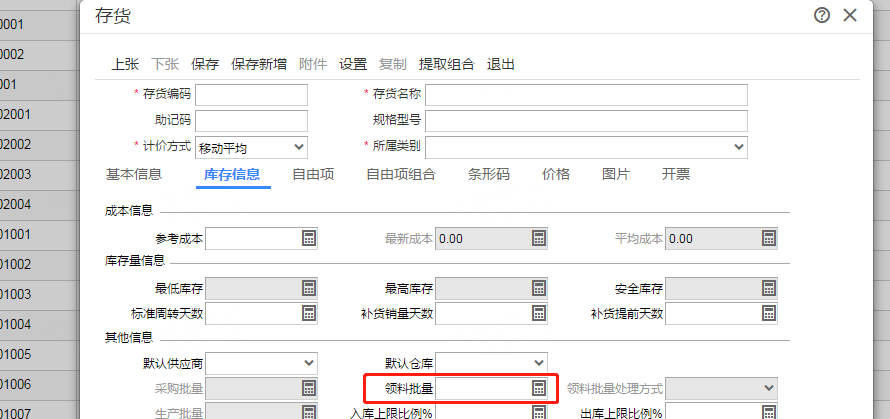Expand the 领料批量处理方式 dropdown
890x419 pixels.
769,388
